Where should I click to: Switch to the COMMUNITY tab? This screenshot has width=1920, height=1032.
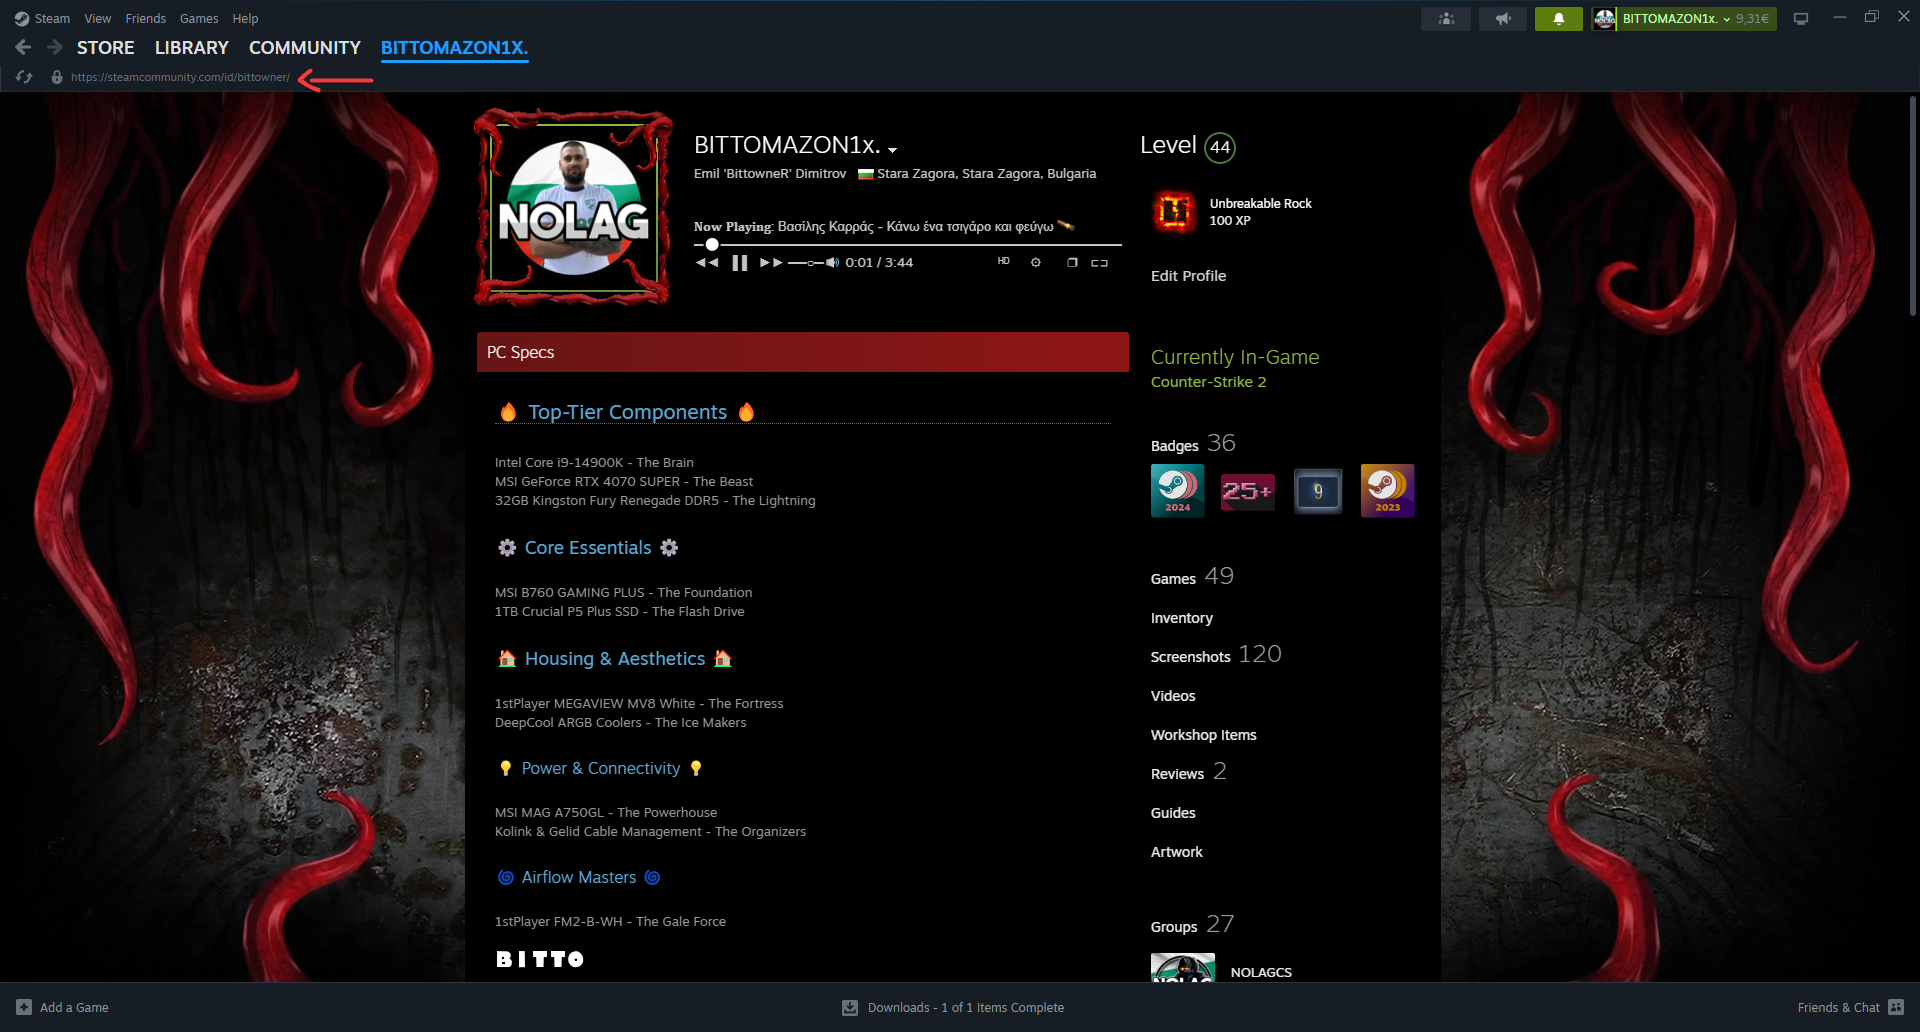pyautogui.click(x=304, y=47)
